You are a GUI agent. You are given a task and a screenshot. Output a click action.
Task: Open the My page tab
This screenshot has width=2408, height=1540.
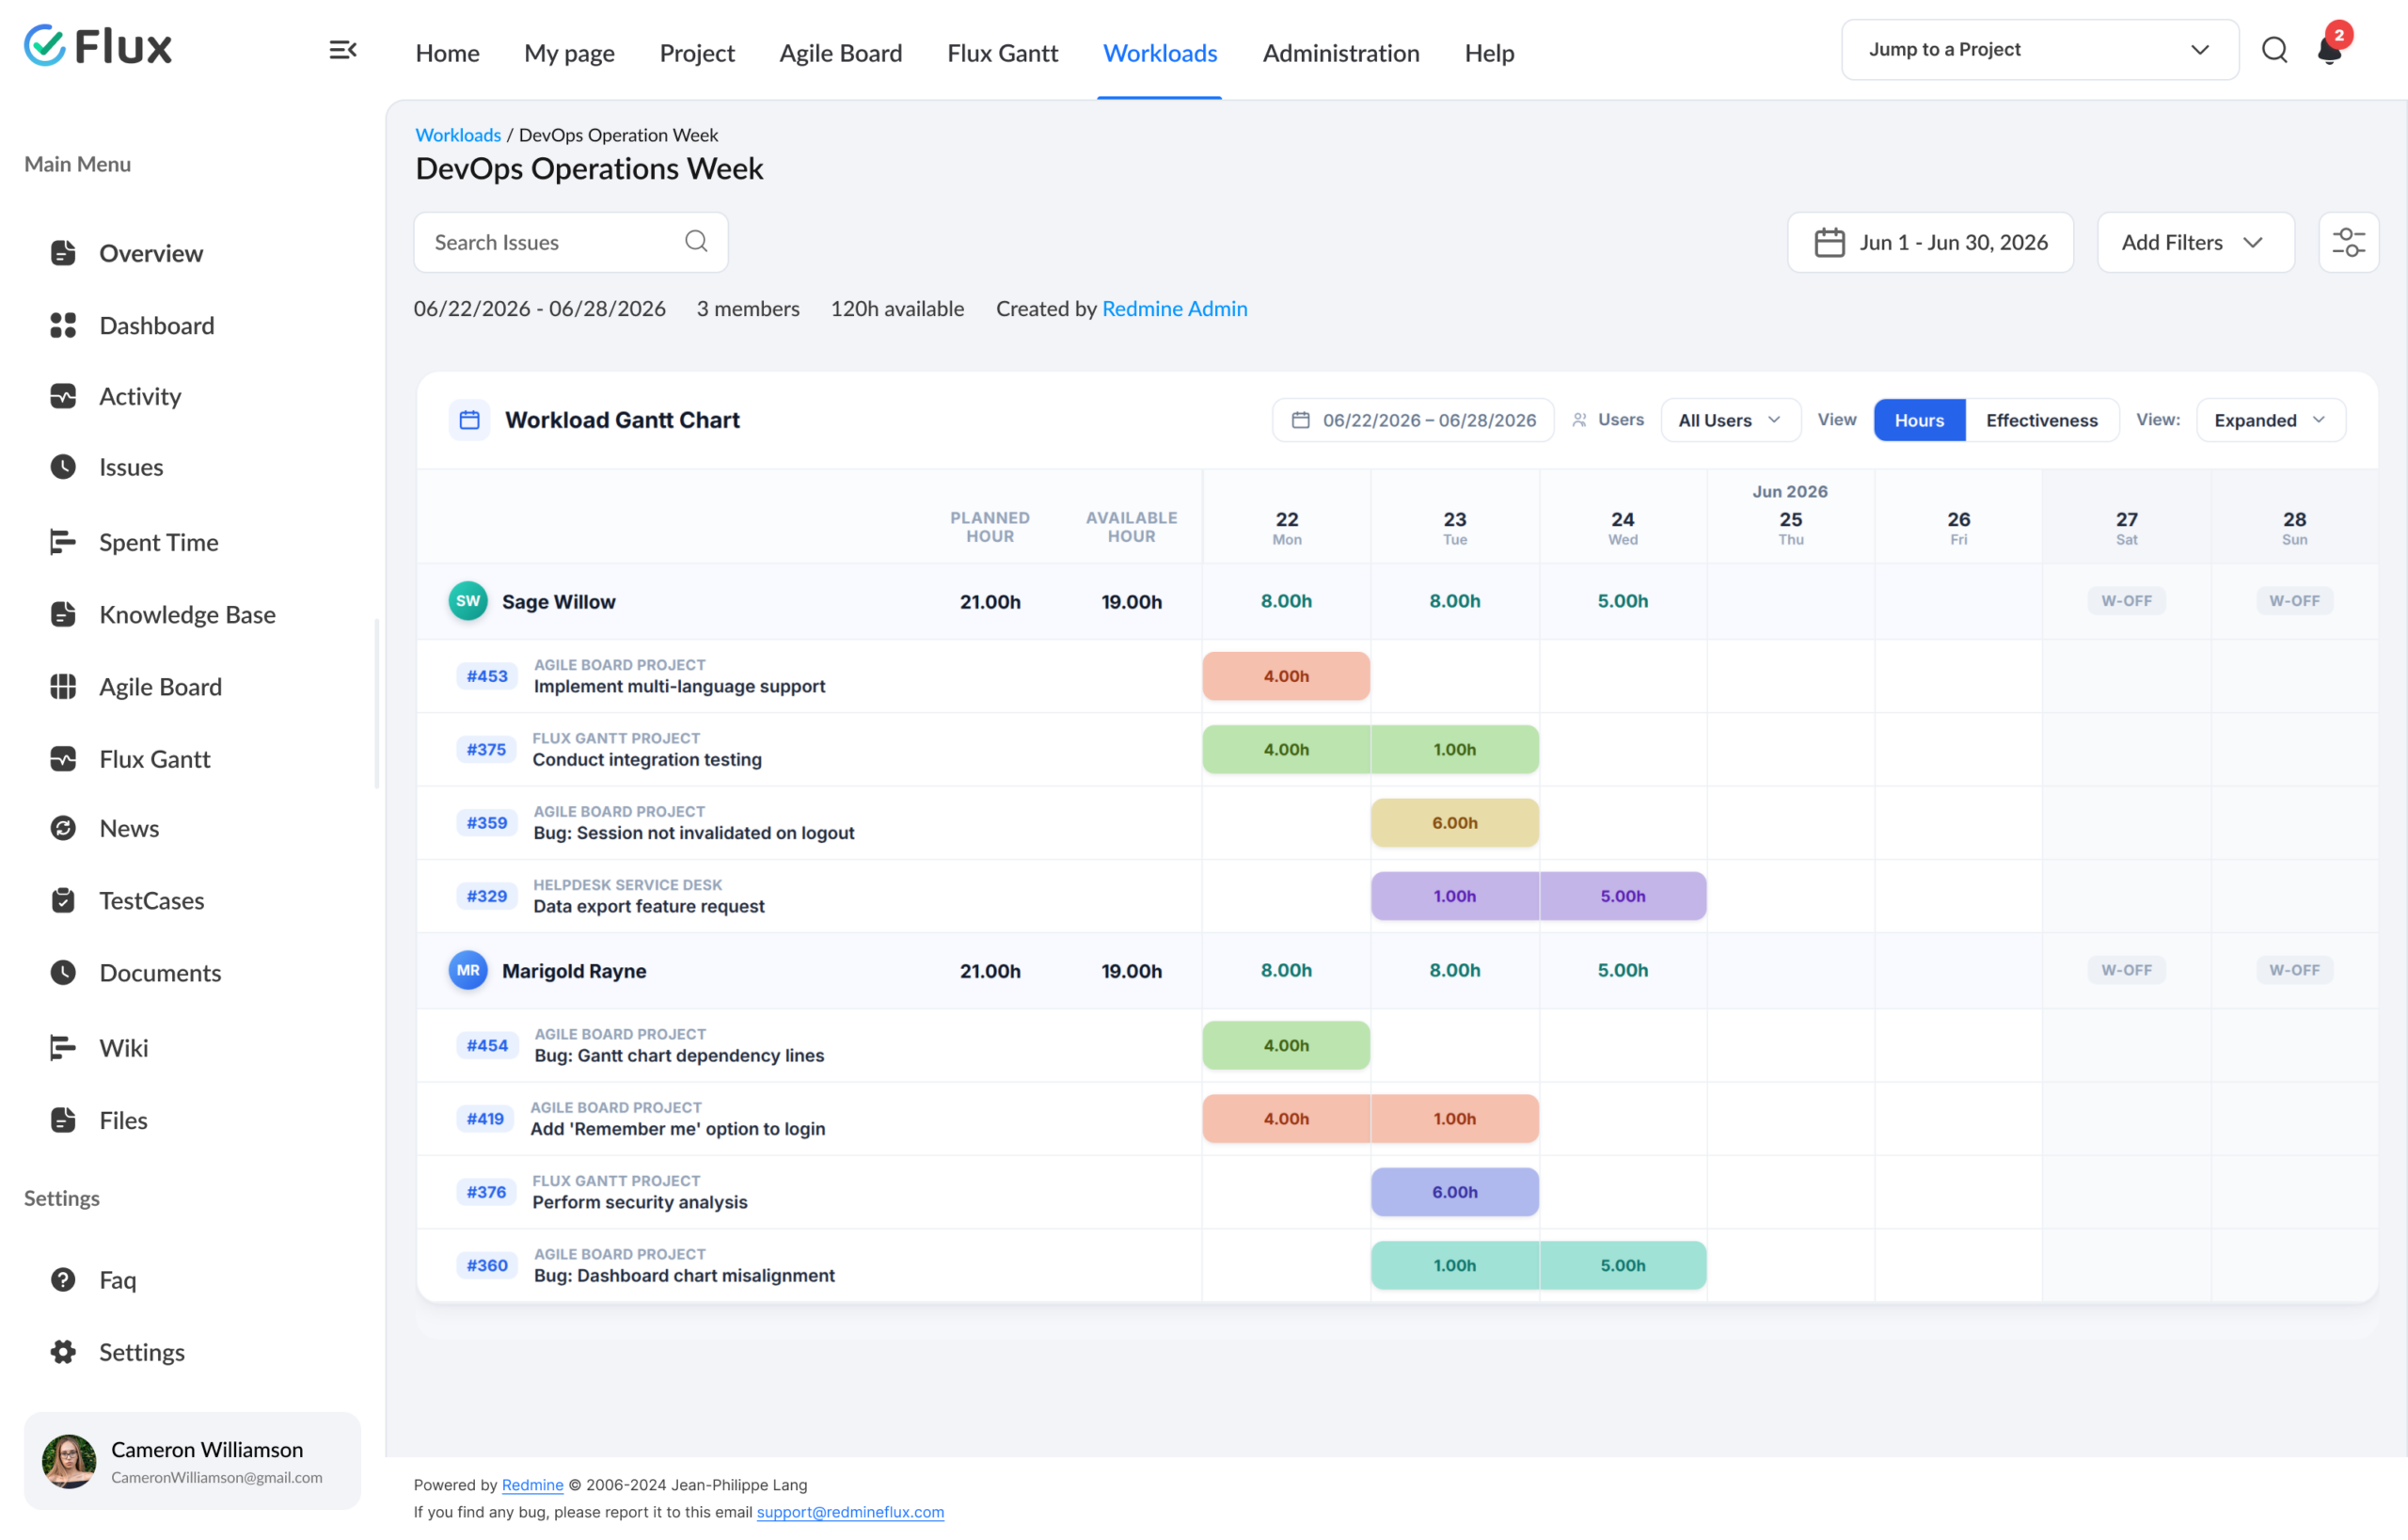click(x=569, y=53)
